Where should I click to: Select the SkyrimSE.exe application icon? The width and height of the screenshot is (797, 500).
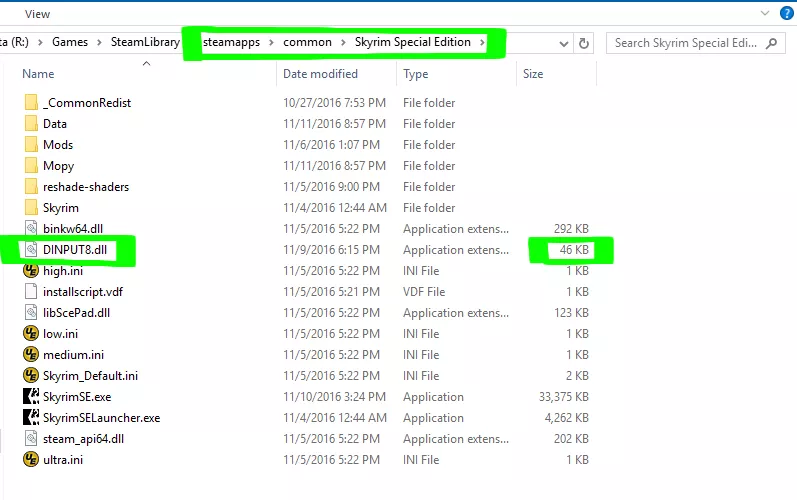[x=31, y=396]
